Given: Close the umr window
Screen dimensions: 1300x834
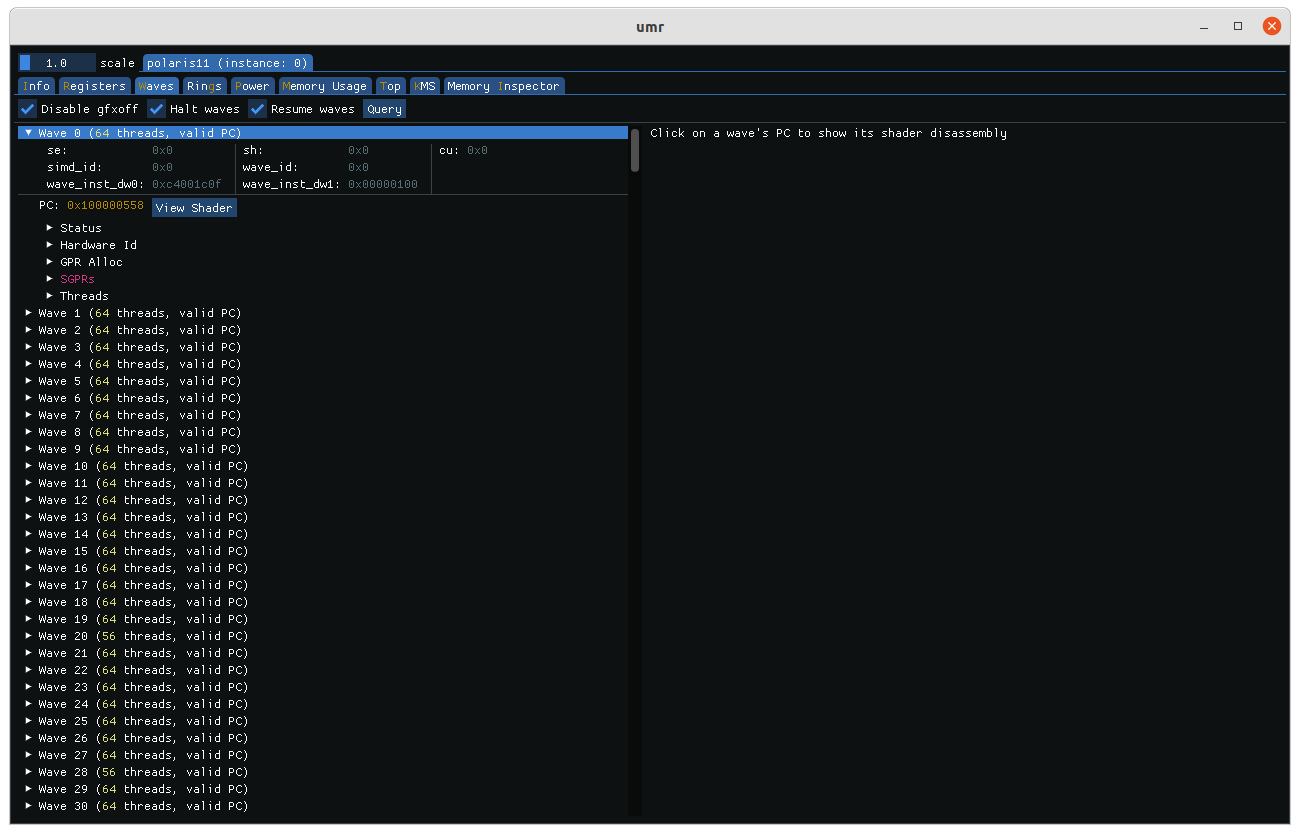Looking at the screenshot, I should click(x=1272, y=26).
